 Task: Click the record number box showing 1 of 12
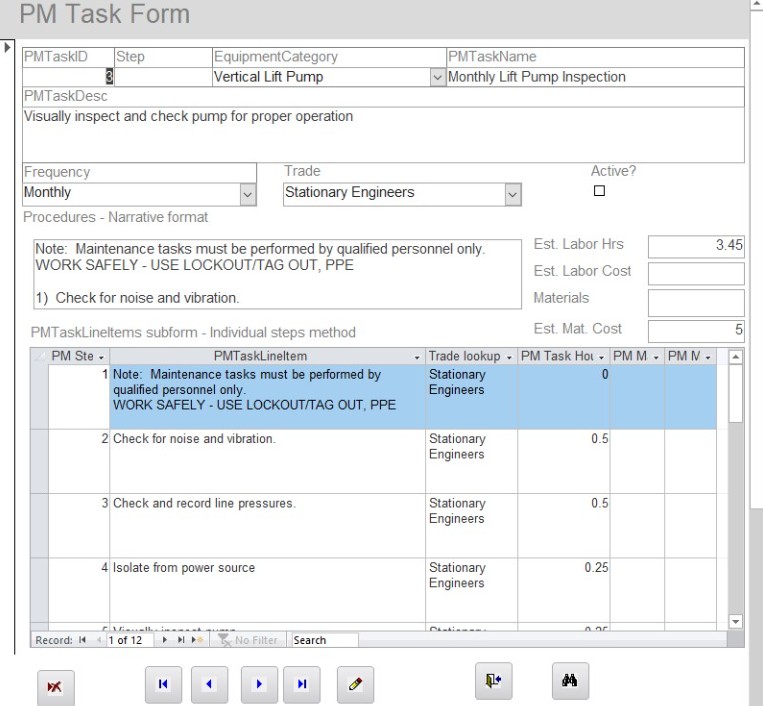pyautogui.click(x=129, y=640)
